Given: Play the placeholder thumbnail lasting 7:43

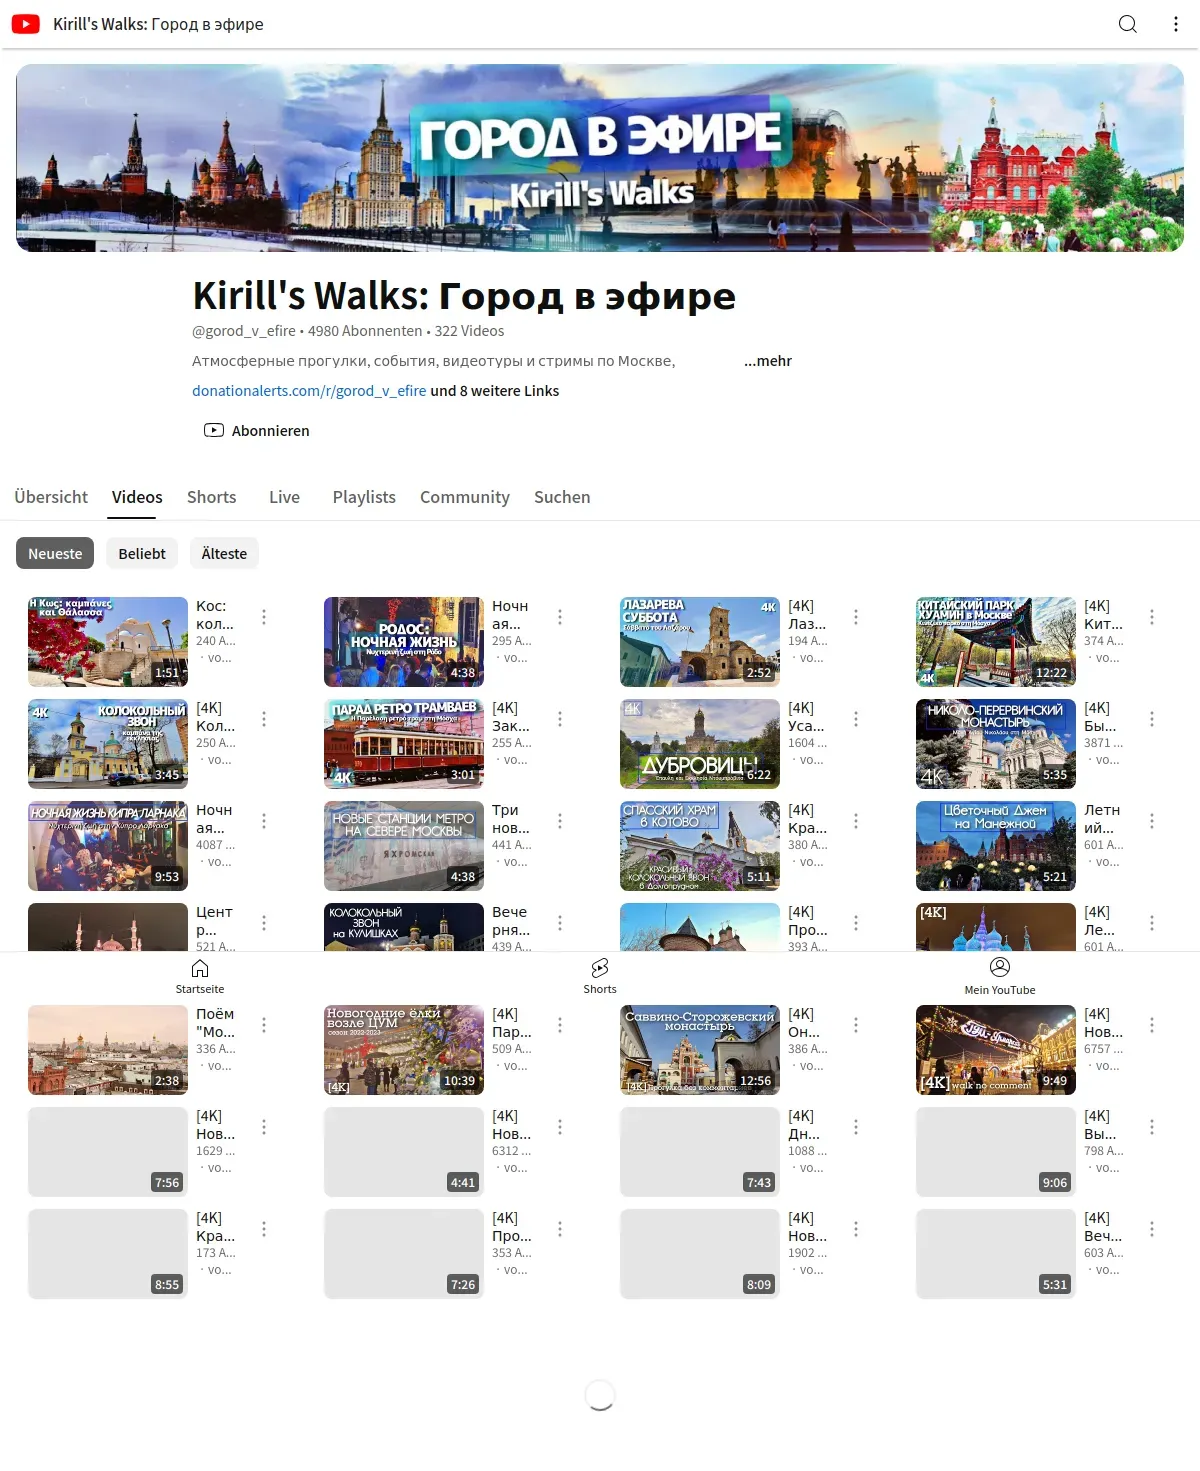Looking at the screenshot, I should [x=700, y=1152].
